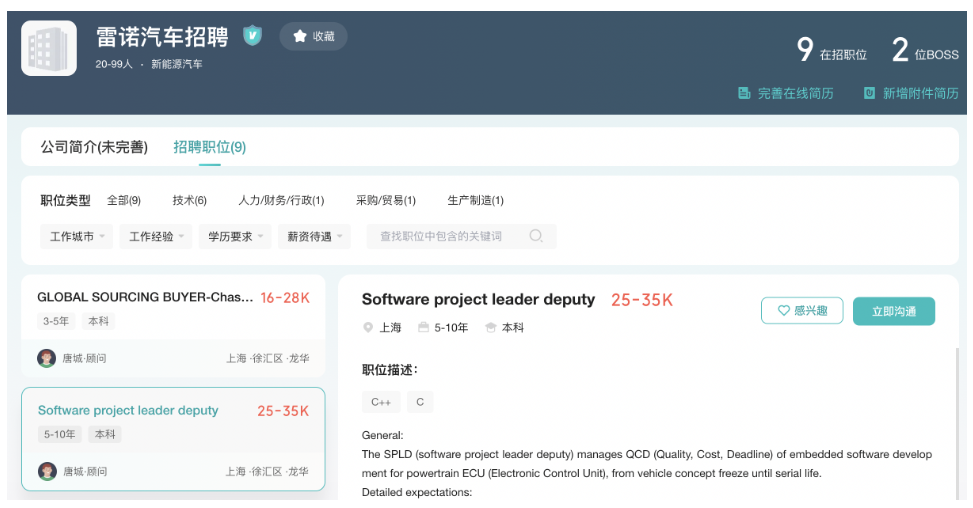Switch to 公司简介(未完善) tab

click(x=94, y=147)
